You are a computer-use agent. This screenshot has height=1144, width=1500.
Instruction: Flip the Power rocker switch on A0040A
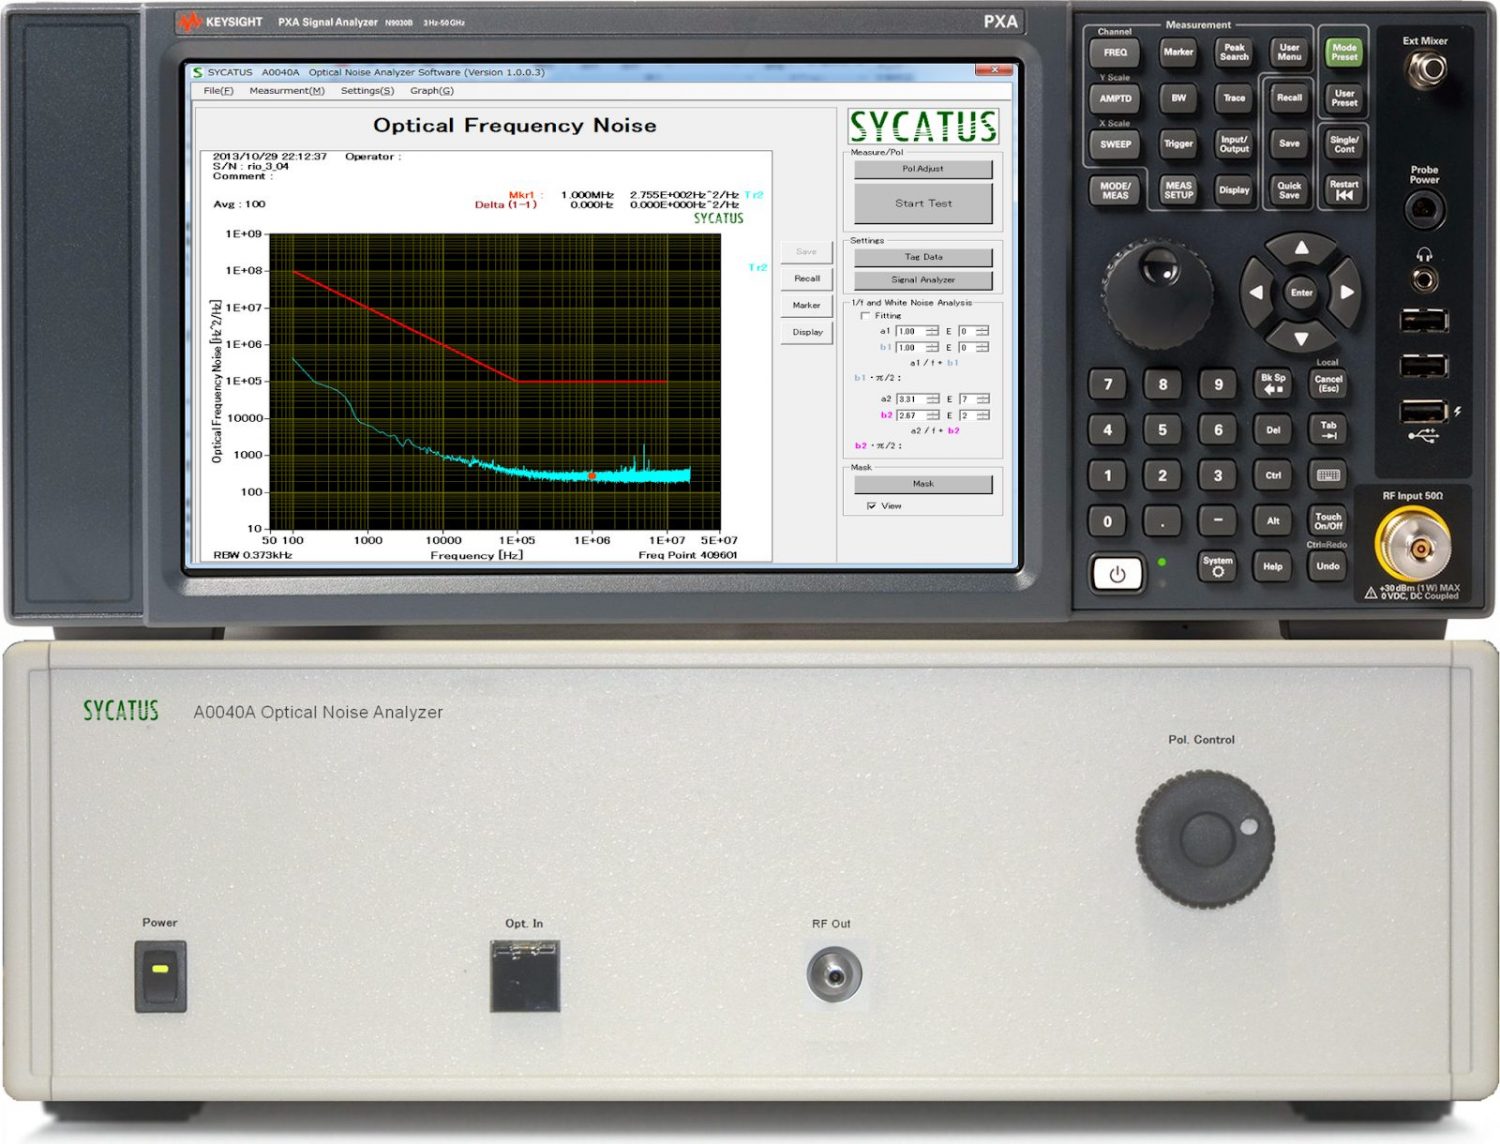[160, 975]
